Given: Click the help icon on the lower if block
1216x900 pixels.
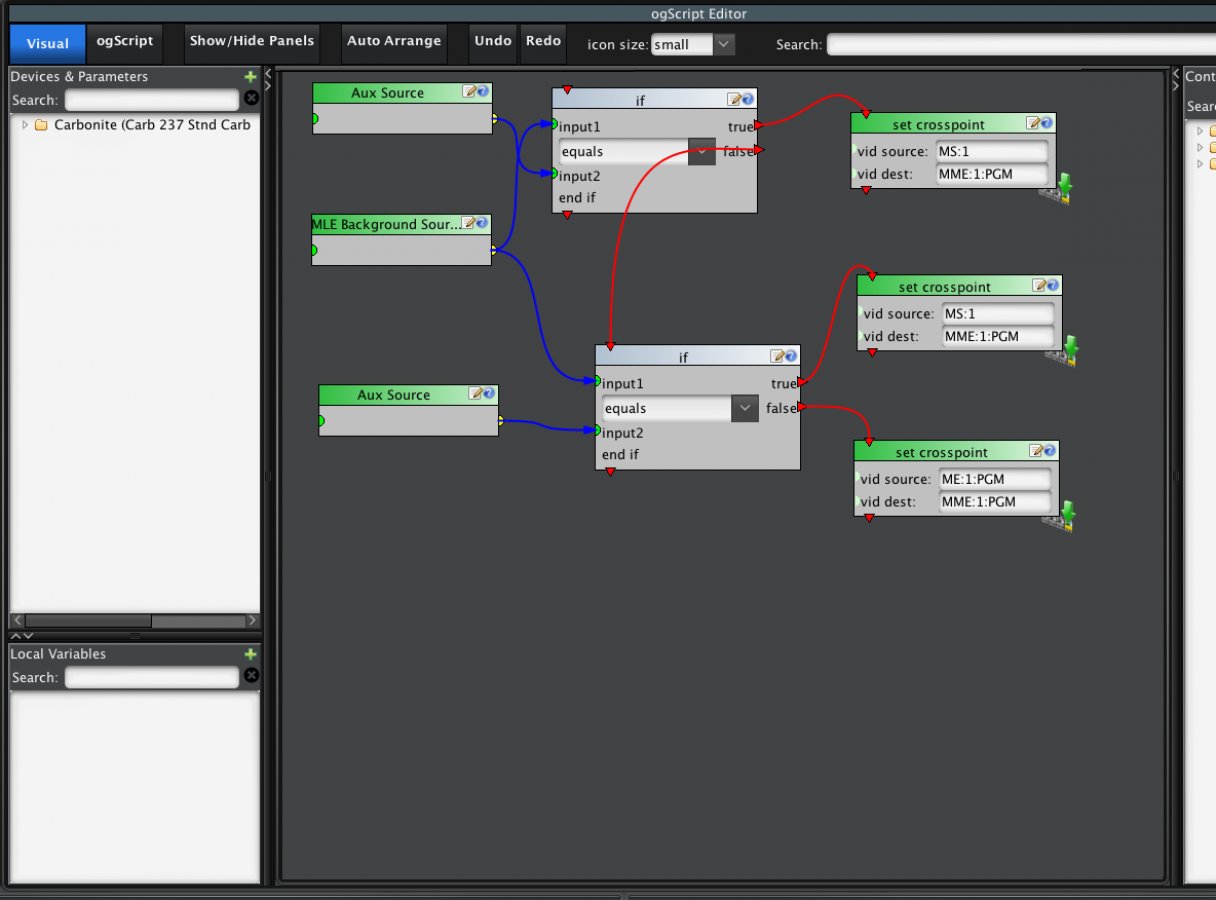Looking at the screenshot, I should coord(790,356).
